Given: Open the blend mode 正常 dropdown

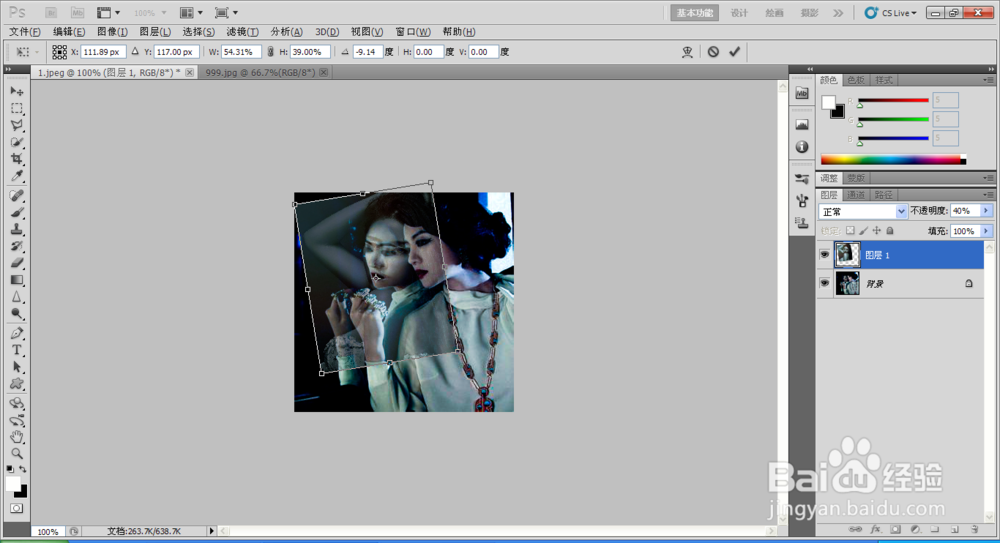Looking at the screenshot, I should pyautogui.click(x=863, y=211).
